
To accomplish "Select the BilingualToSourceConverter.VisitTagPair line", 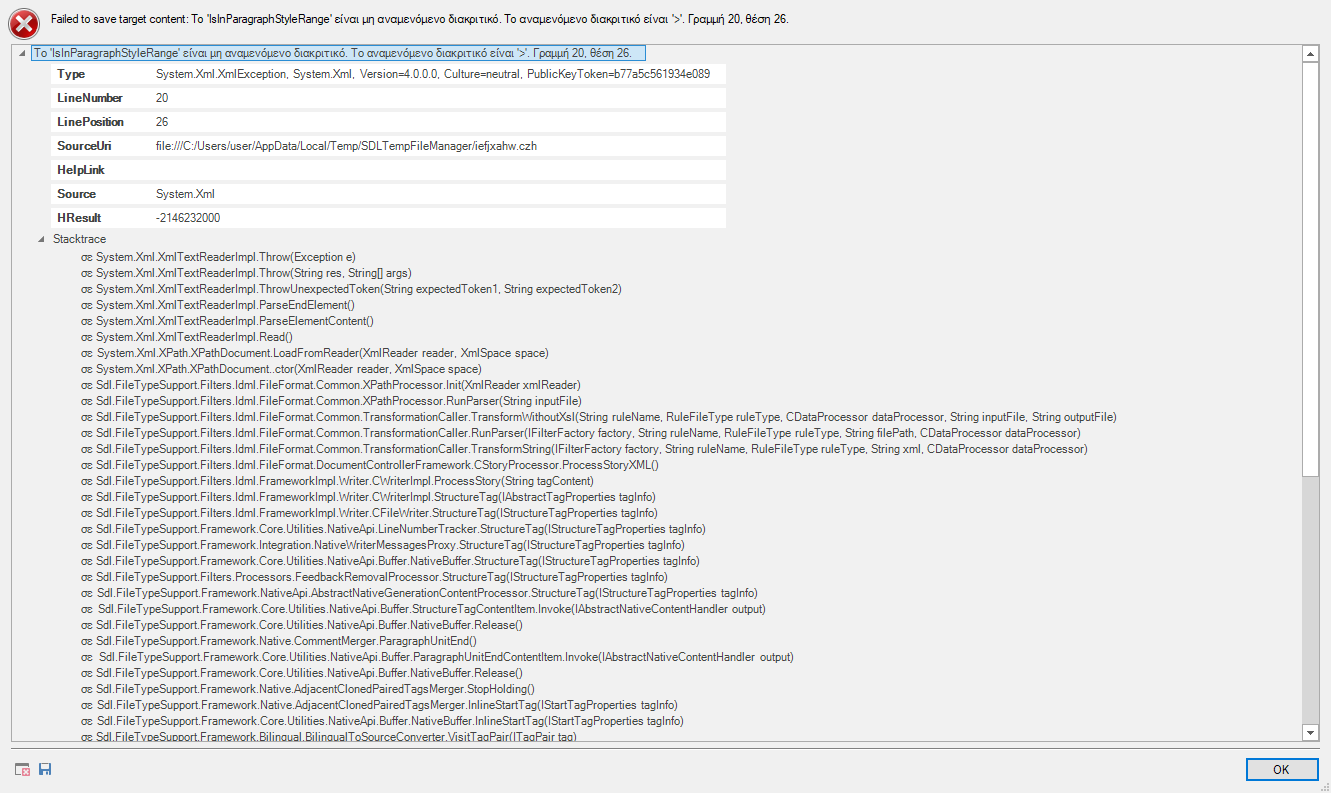I will coord(329,737).
